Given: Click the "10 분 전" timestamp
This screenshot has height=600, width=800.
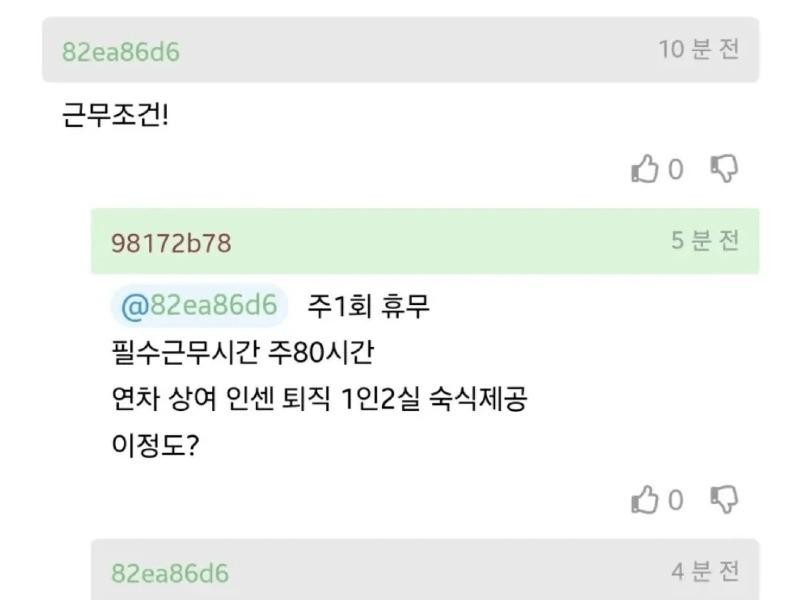Looking at the screenshot, I should click(x=698, y=50).
